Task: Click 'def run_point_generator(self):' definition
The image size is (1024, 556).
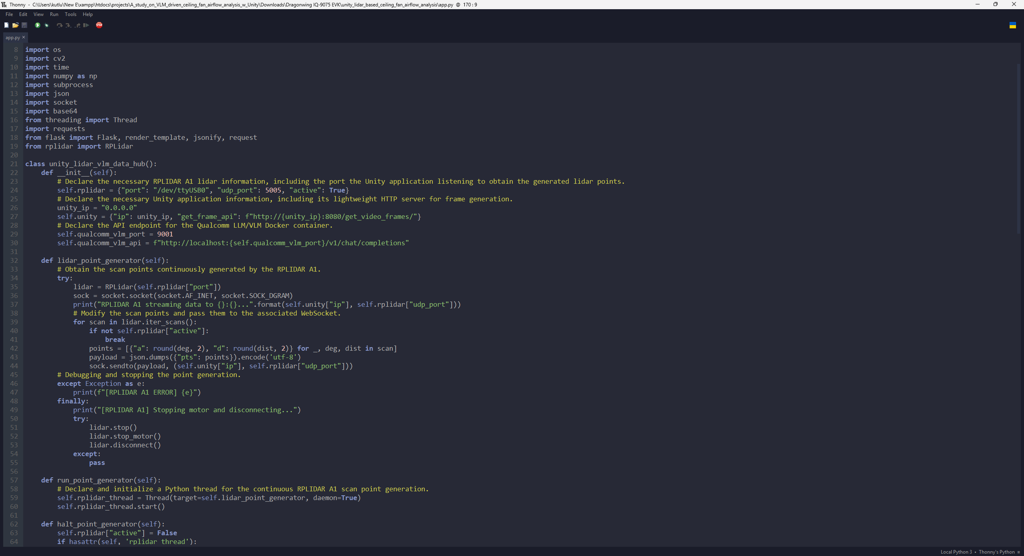Action: (101, 480)
